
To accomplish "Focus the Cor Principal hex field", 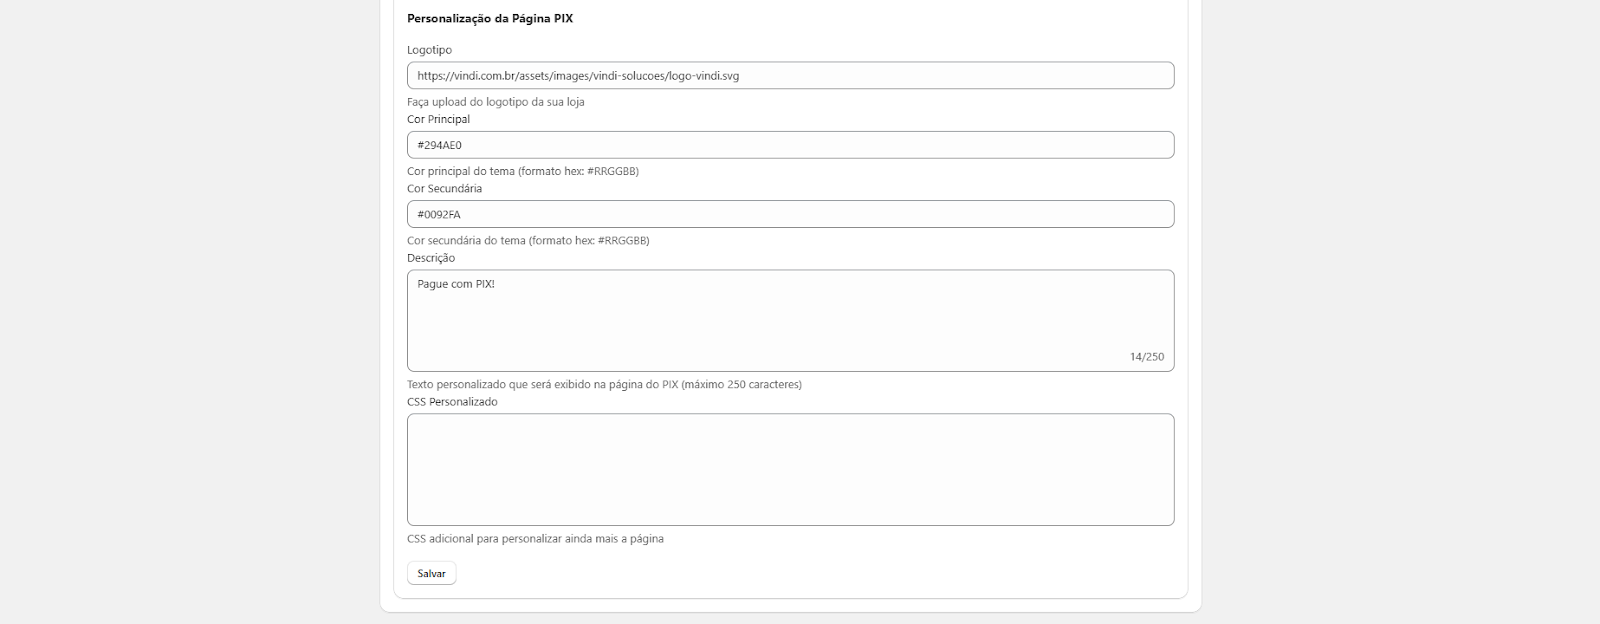I will click(790, 145).
